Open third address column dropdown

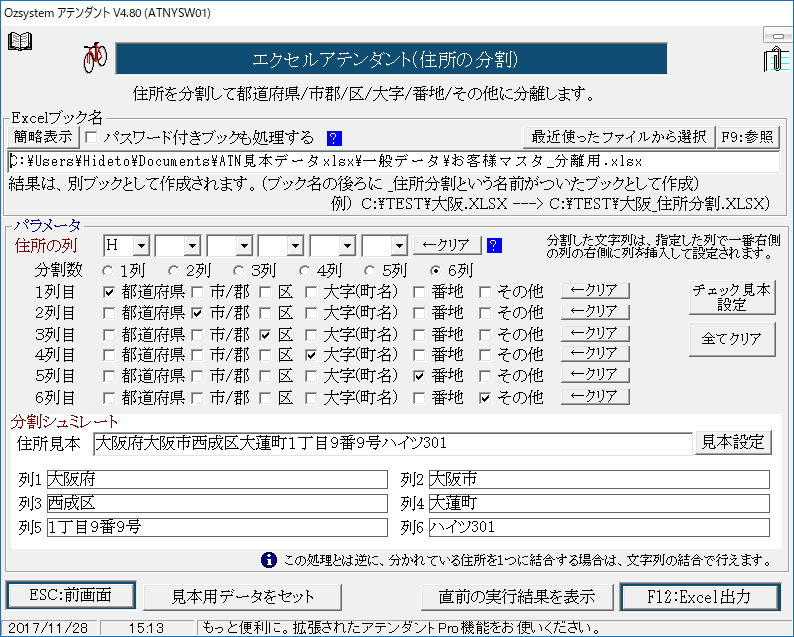pyautogui.click(x=244, y=246)
